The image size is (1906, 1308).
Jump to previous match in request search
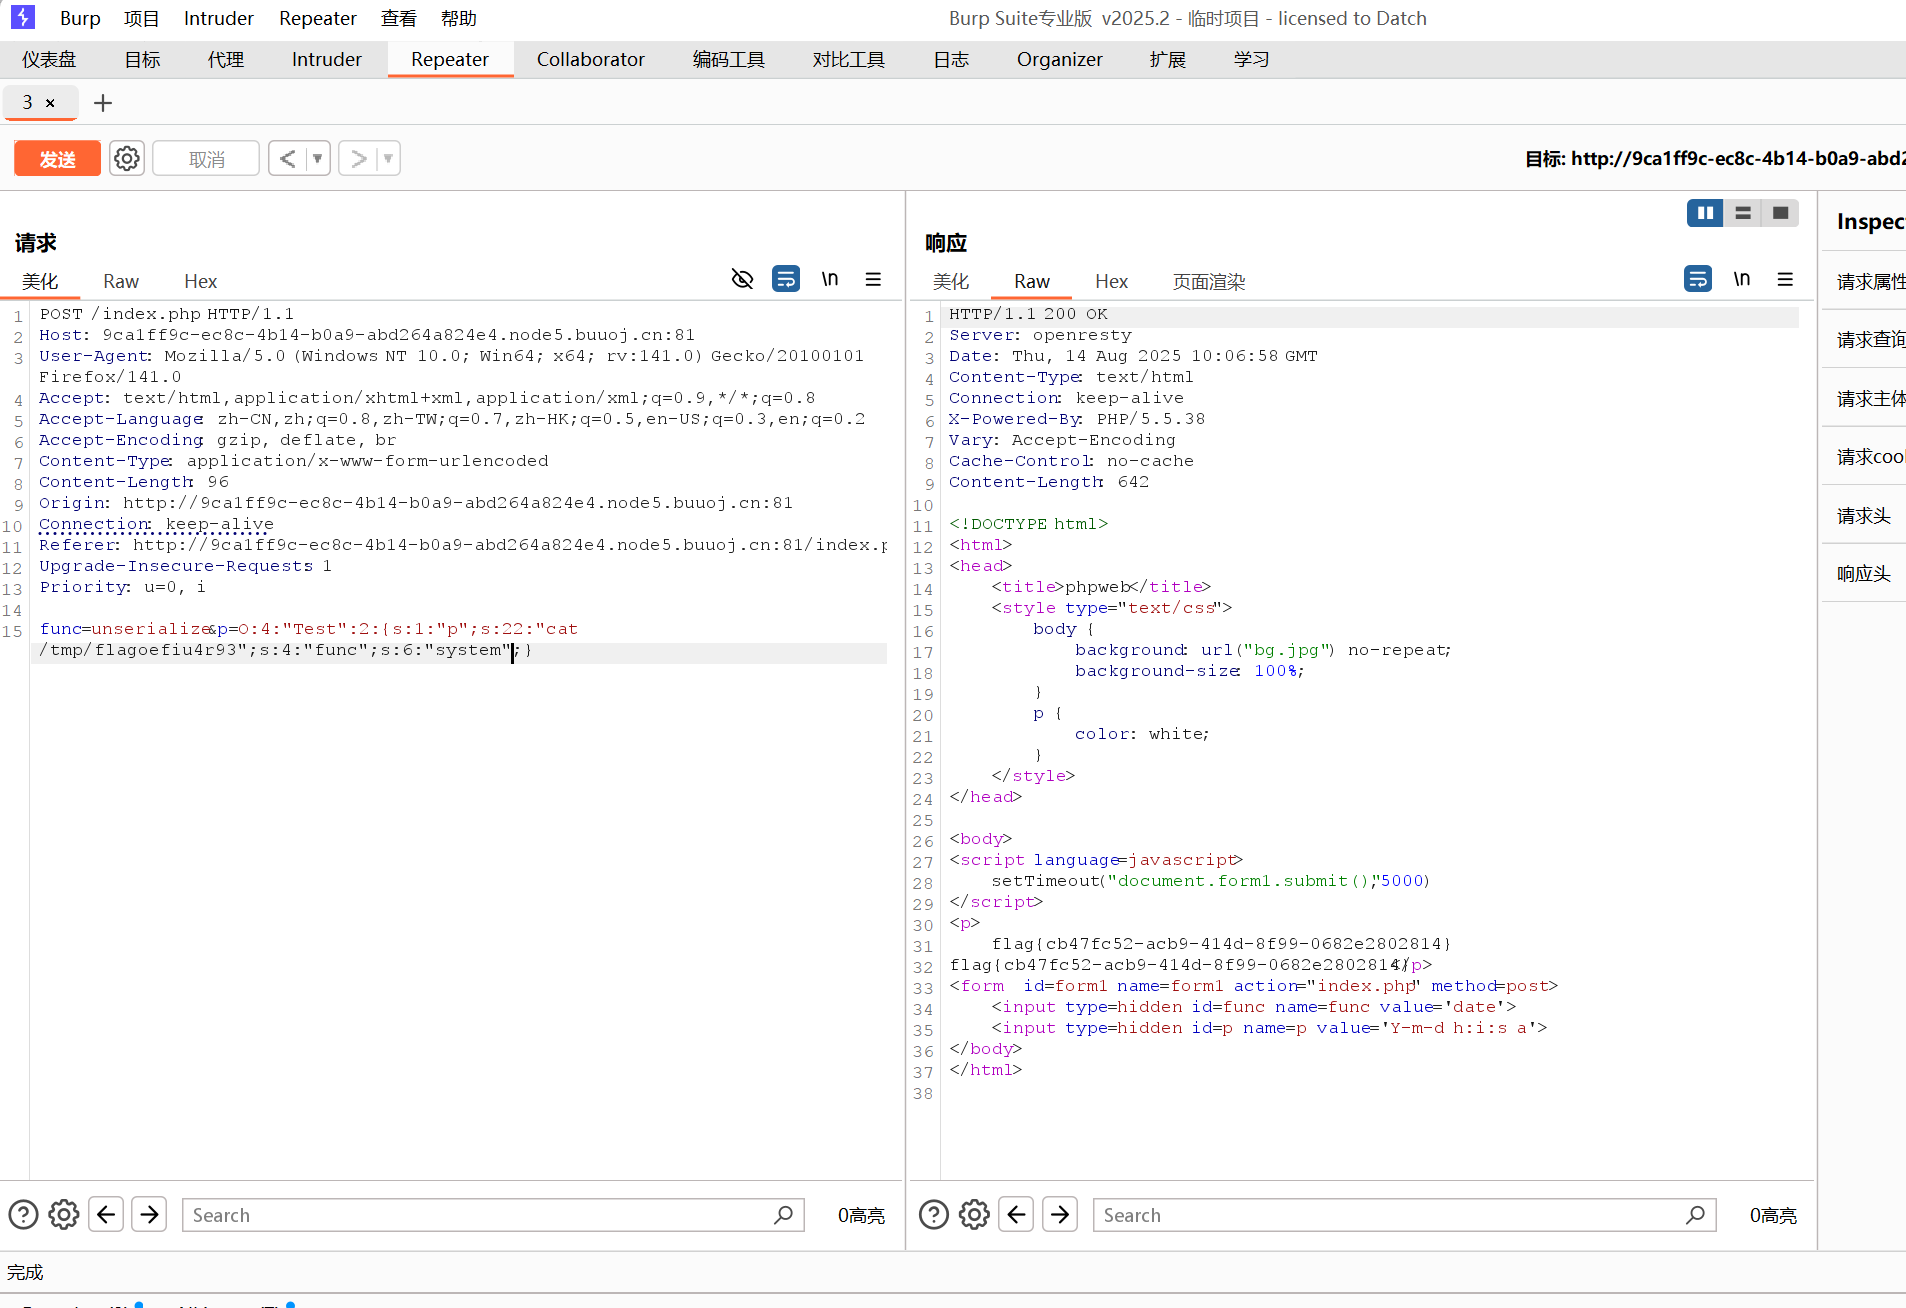[x=106, y=1215]
